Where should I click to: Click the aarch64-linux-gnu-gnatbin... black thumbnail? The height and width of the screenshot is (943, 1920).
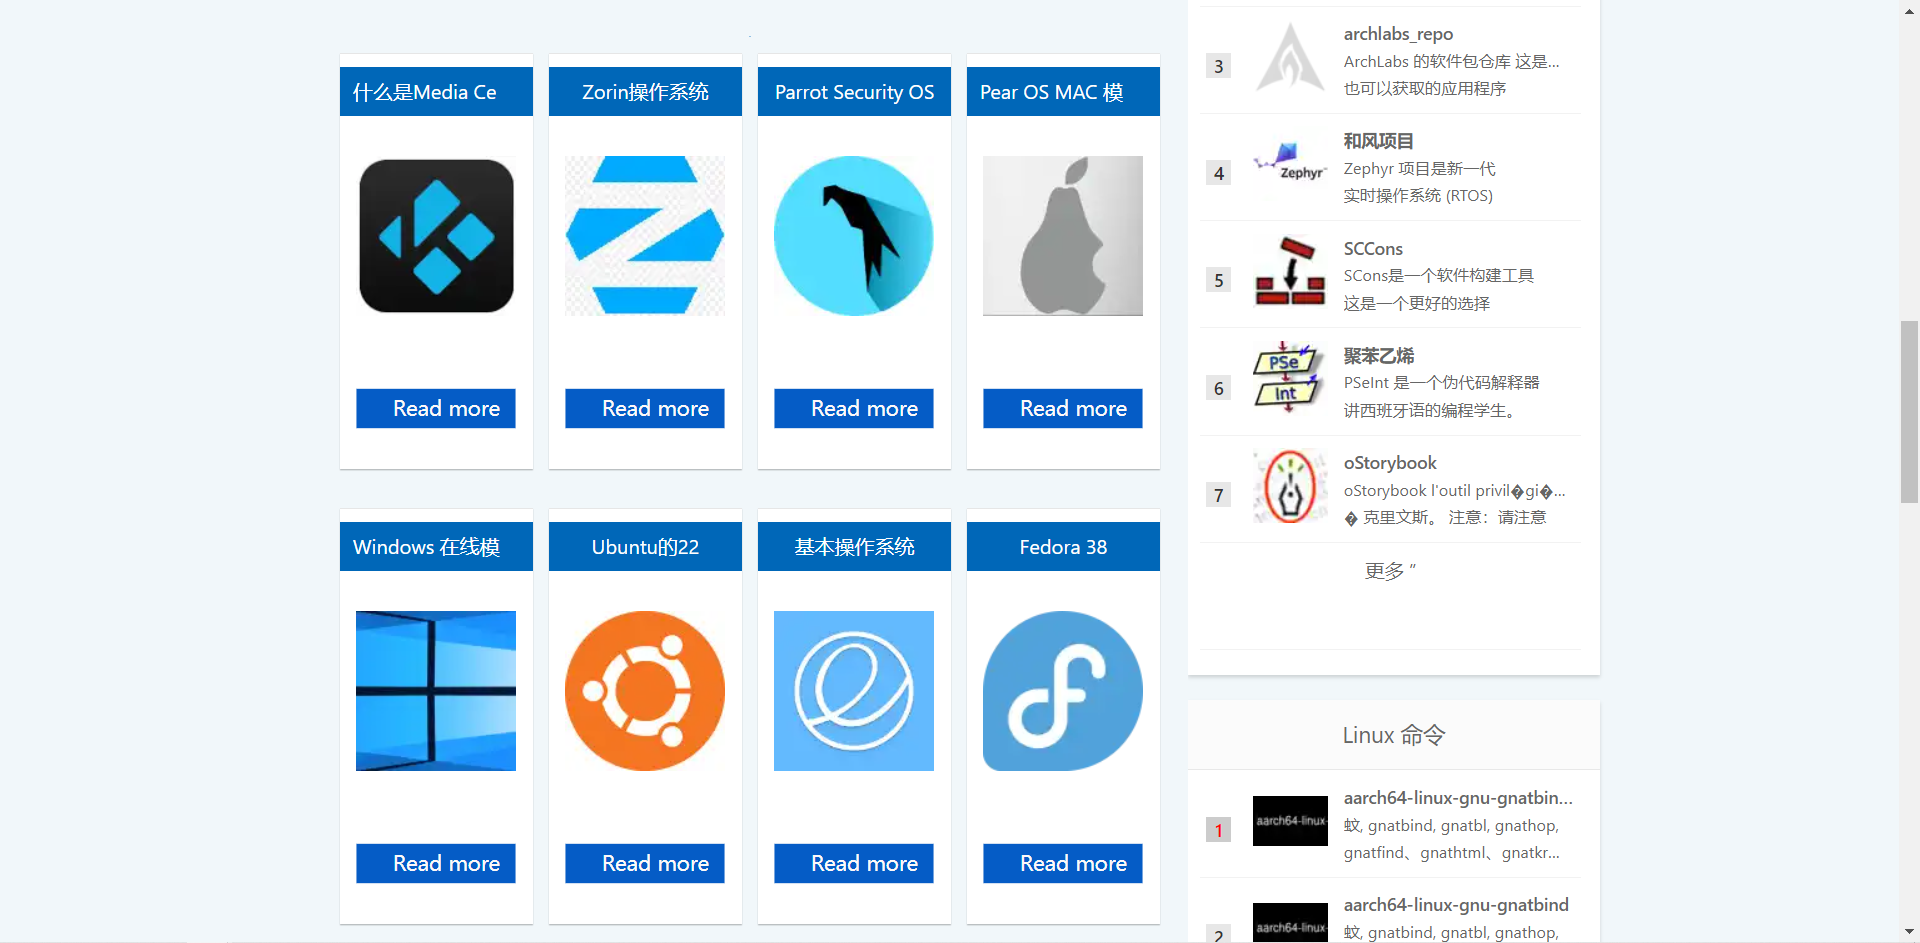coord(1290,821)
